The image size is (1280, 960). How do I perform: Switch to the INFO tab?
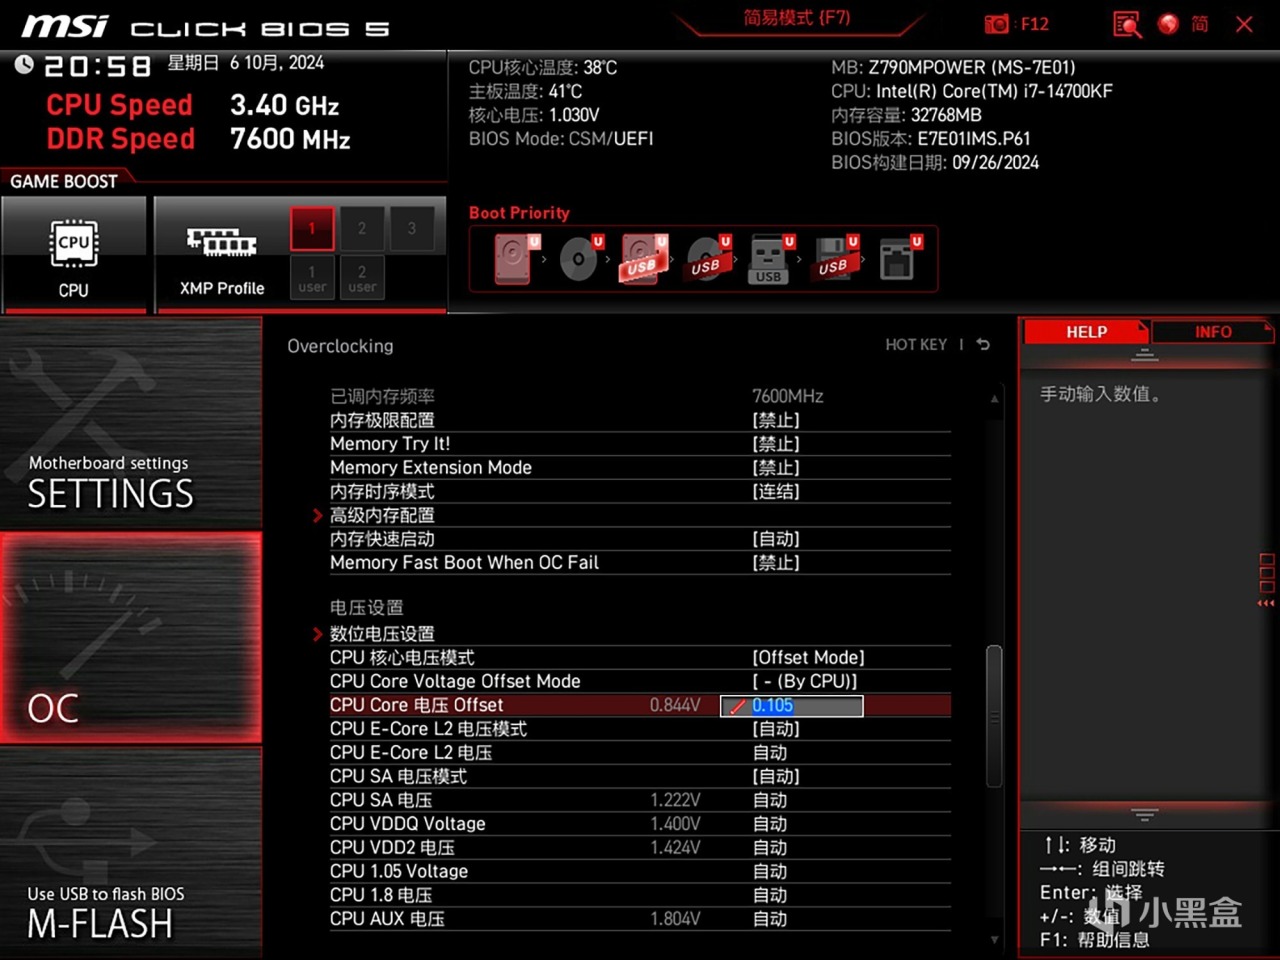click(x=1213, y=332)
